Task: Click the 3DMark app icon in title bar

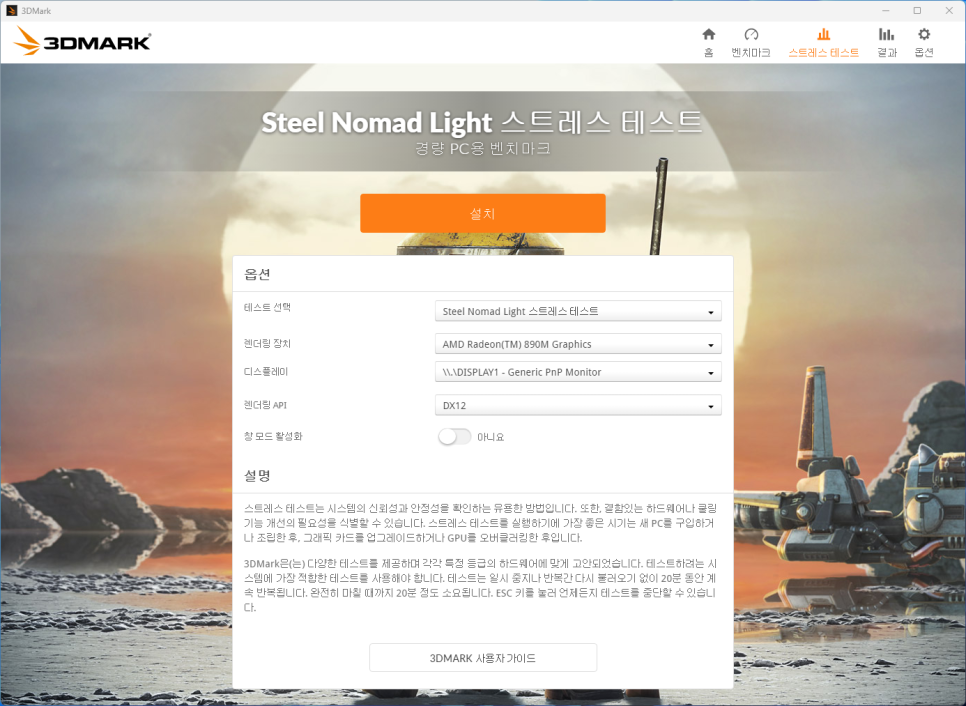Action: (11, 10)
